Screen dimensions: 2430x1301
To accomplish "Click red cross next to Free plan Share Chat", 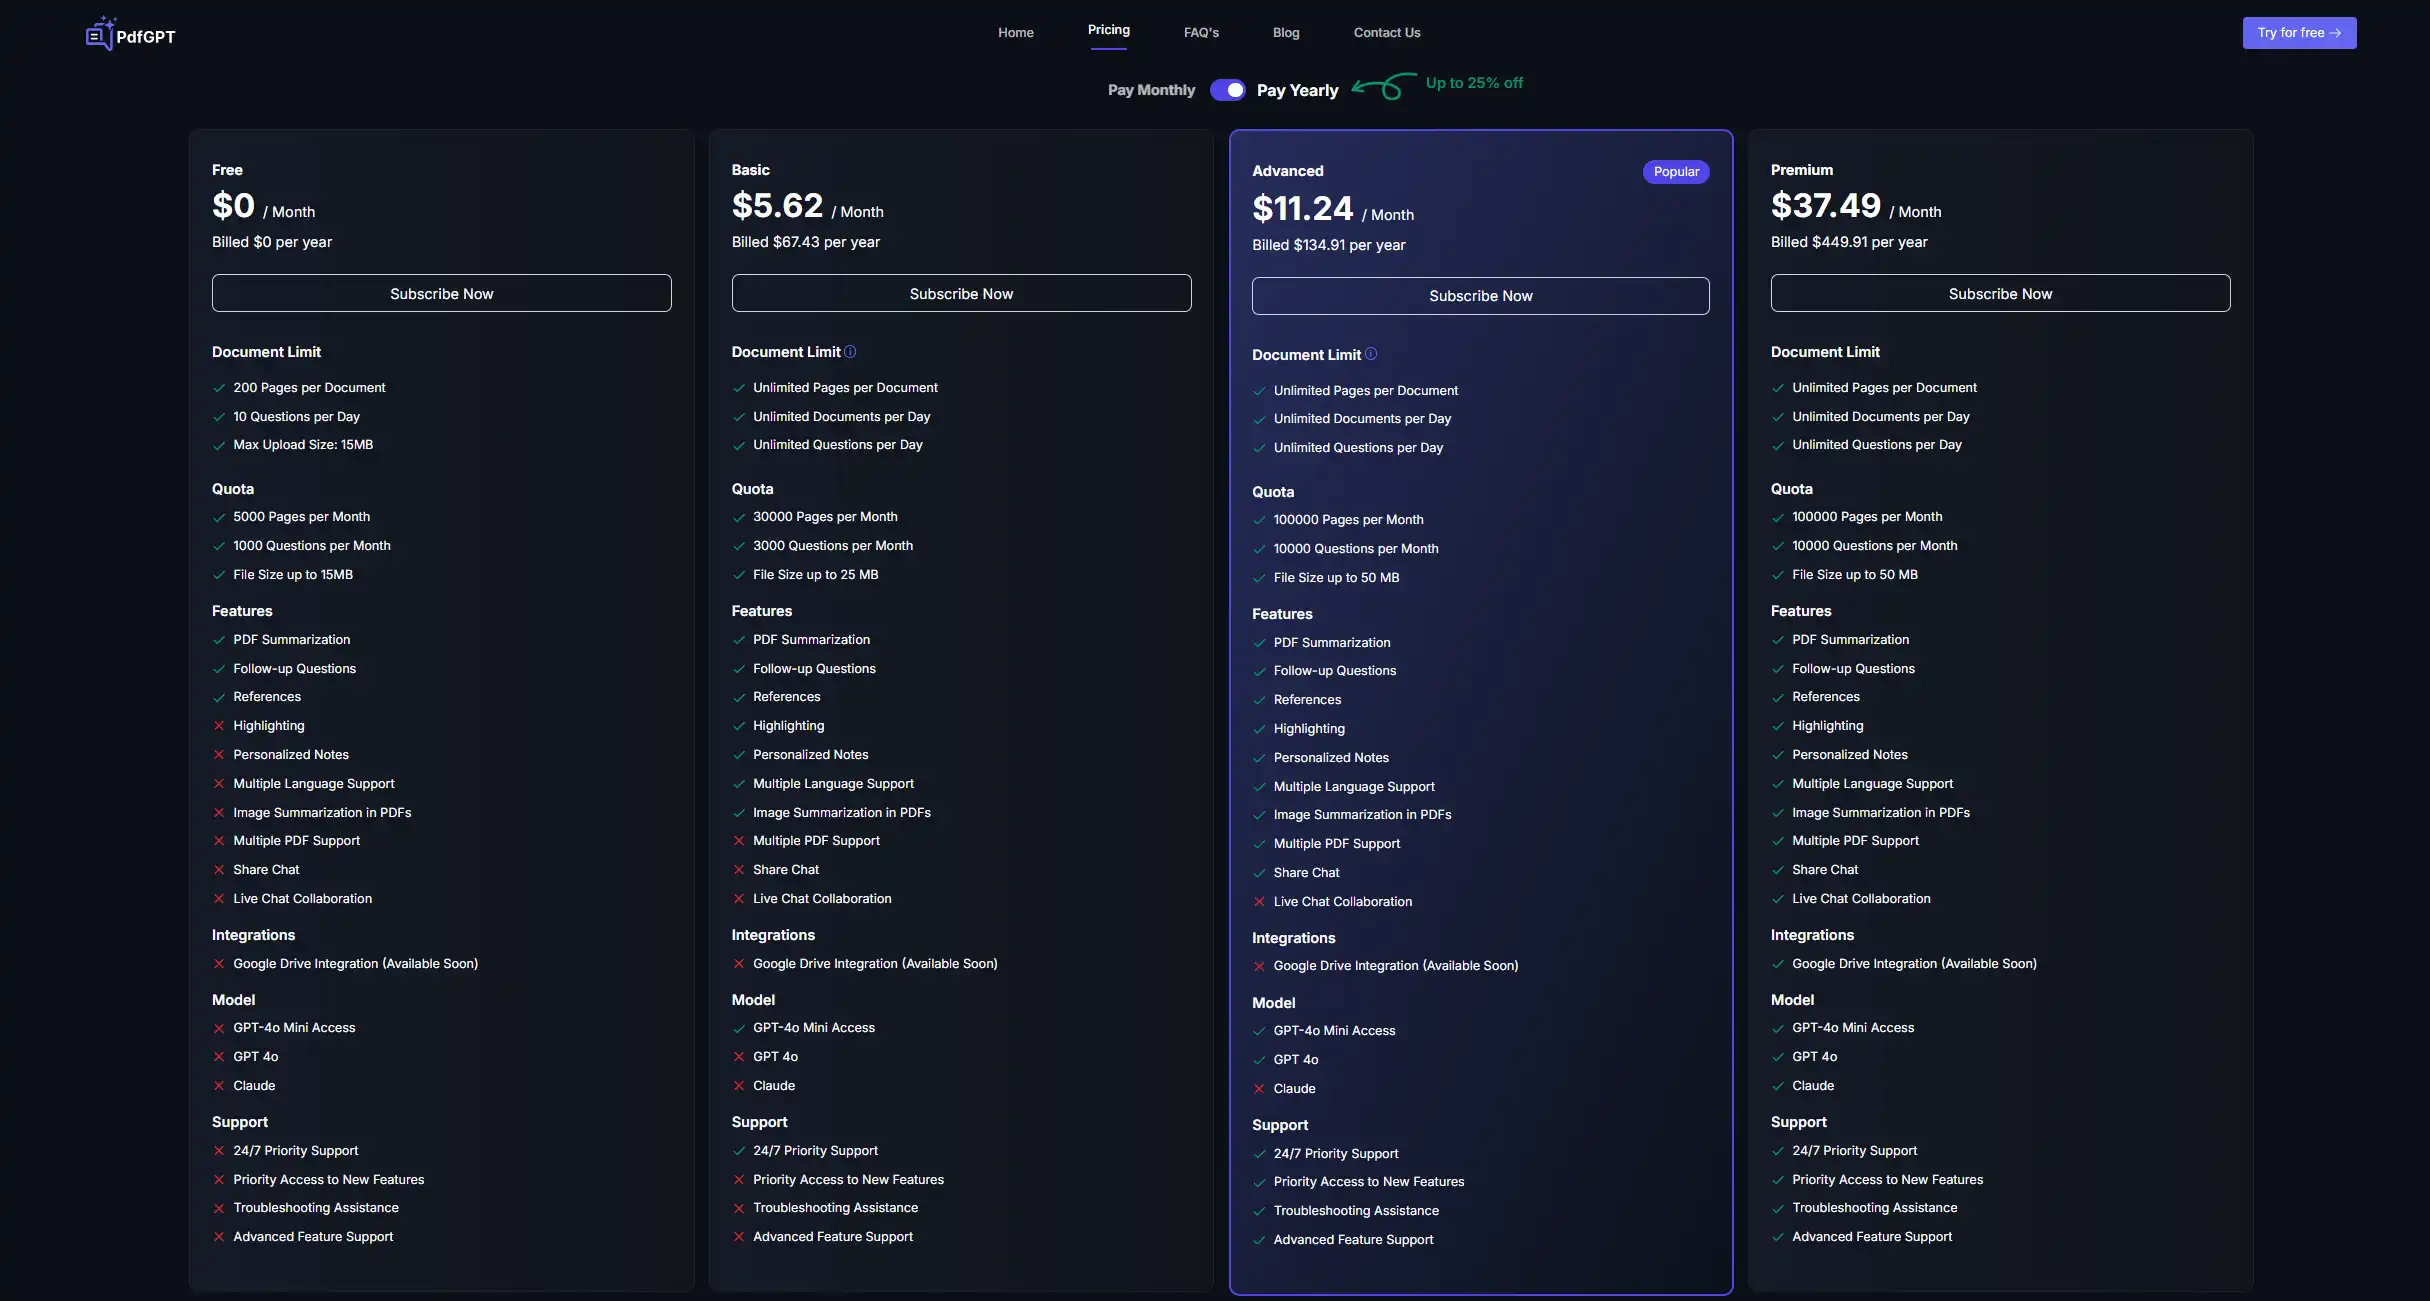I will click(219, 870).
